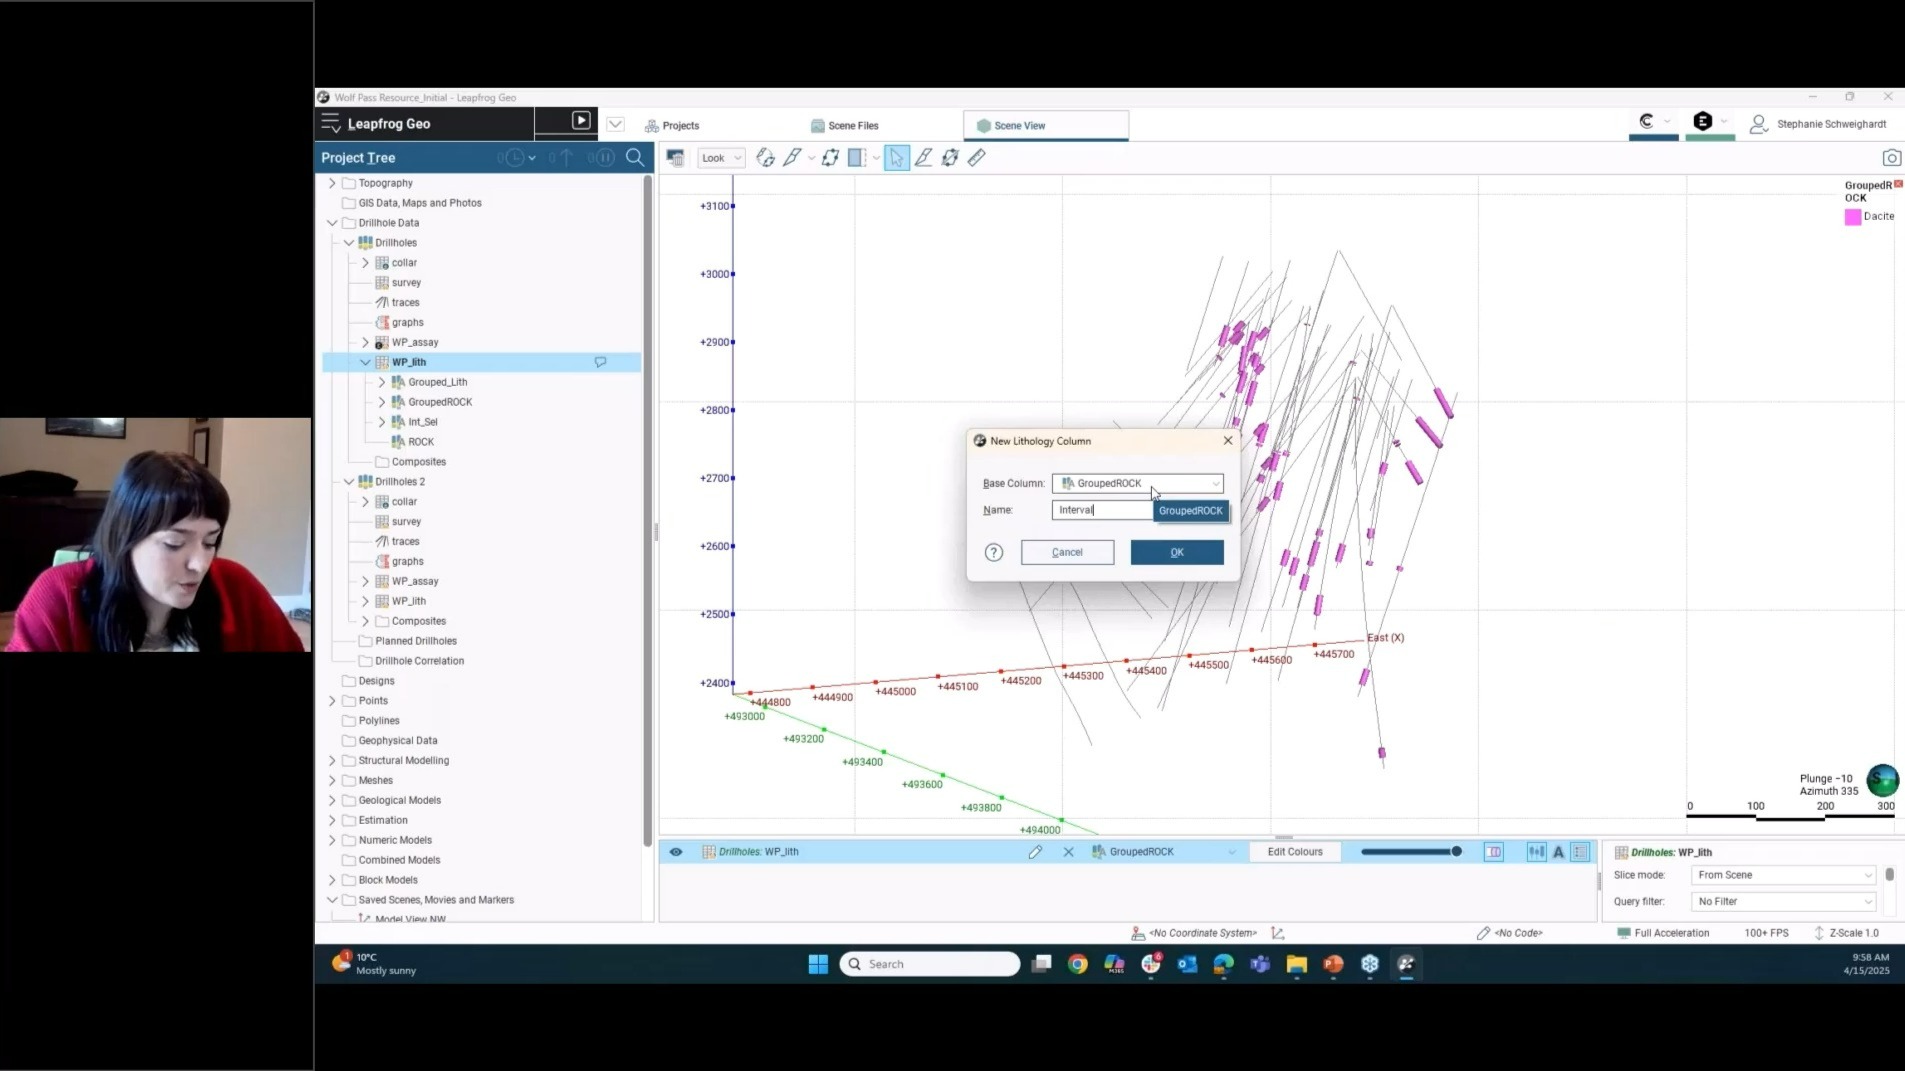The width and height of the screenshot is (1905, 1071).
Task: Open the search icon in Project Tree
Action: pyautogui.click(x=635, y=158)
